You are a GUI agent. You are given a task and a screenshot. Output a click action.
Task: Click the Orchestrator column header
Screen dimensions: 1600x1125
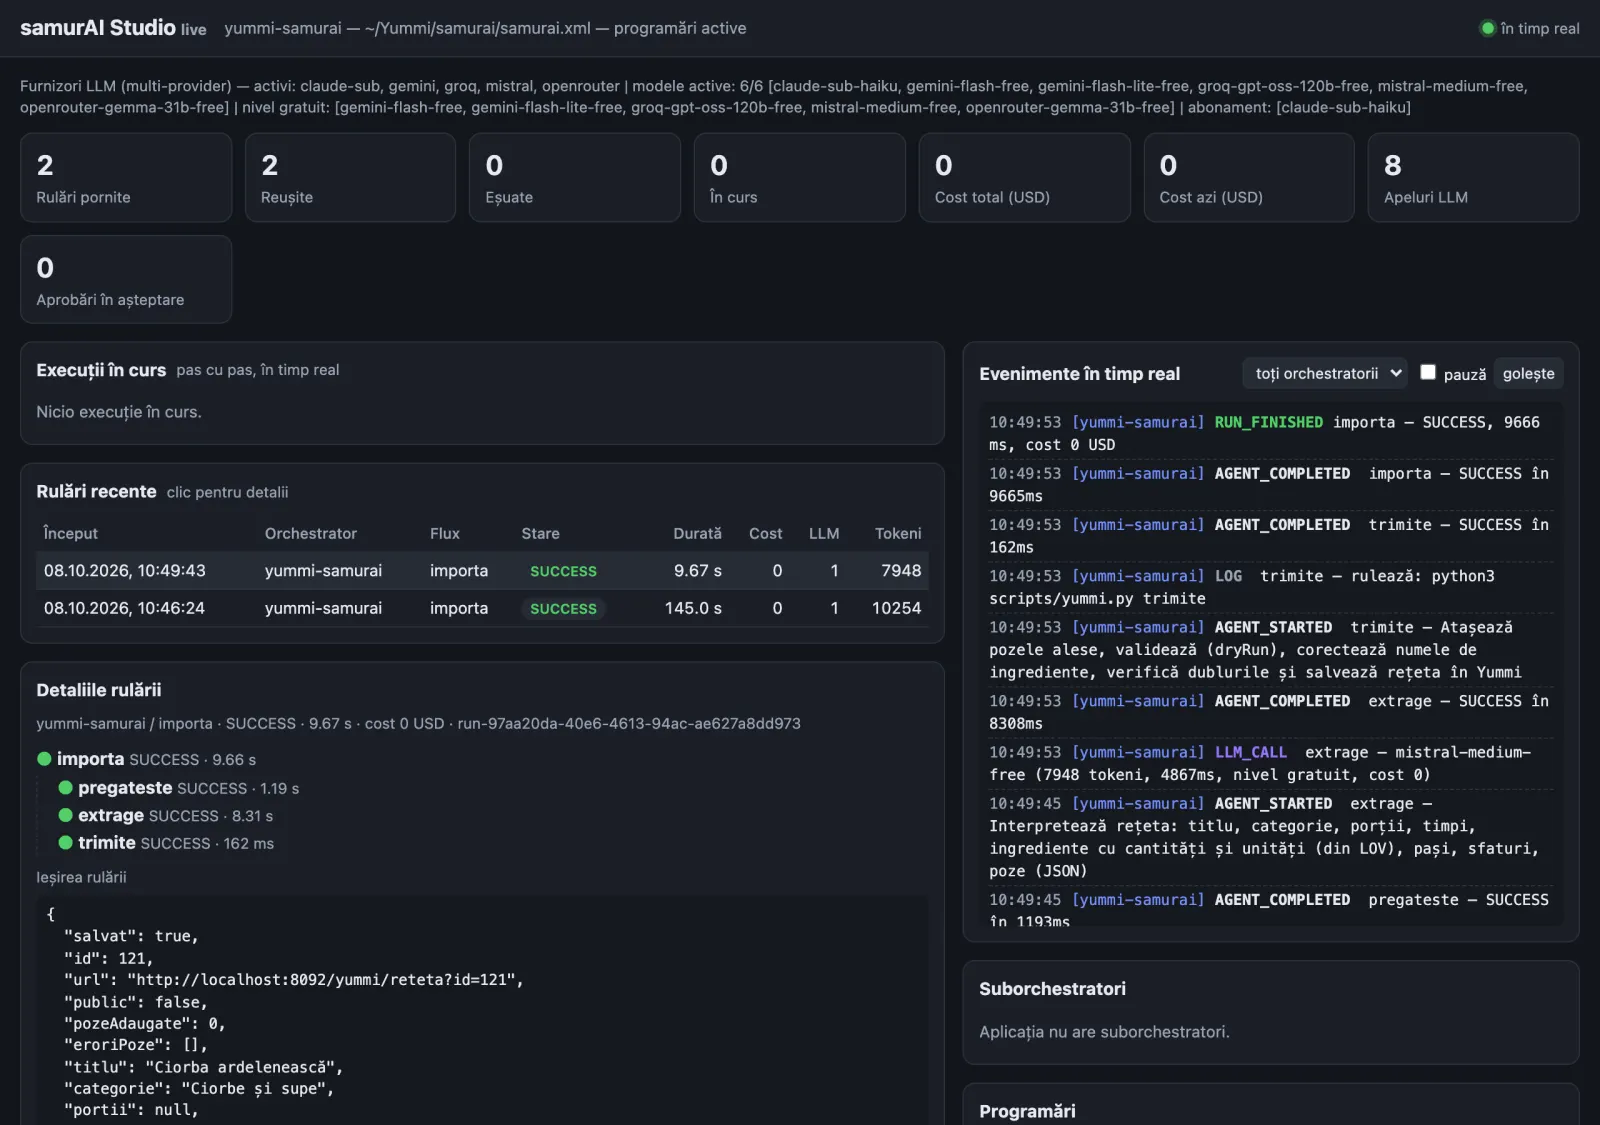[x=311, y=534]
